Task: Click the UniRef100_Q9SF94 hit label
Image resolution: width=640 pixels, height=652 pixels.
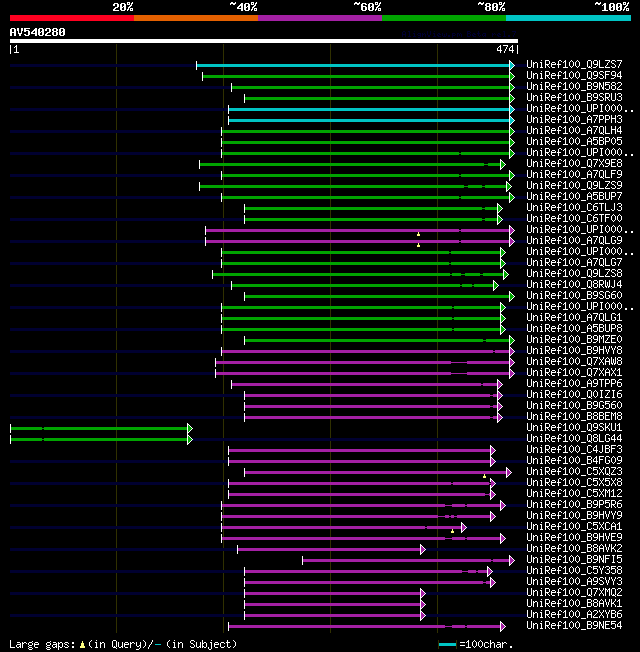Action: (x=574, y=76)
